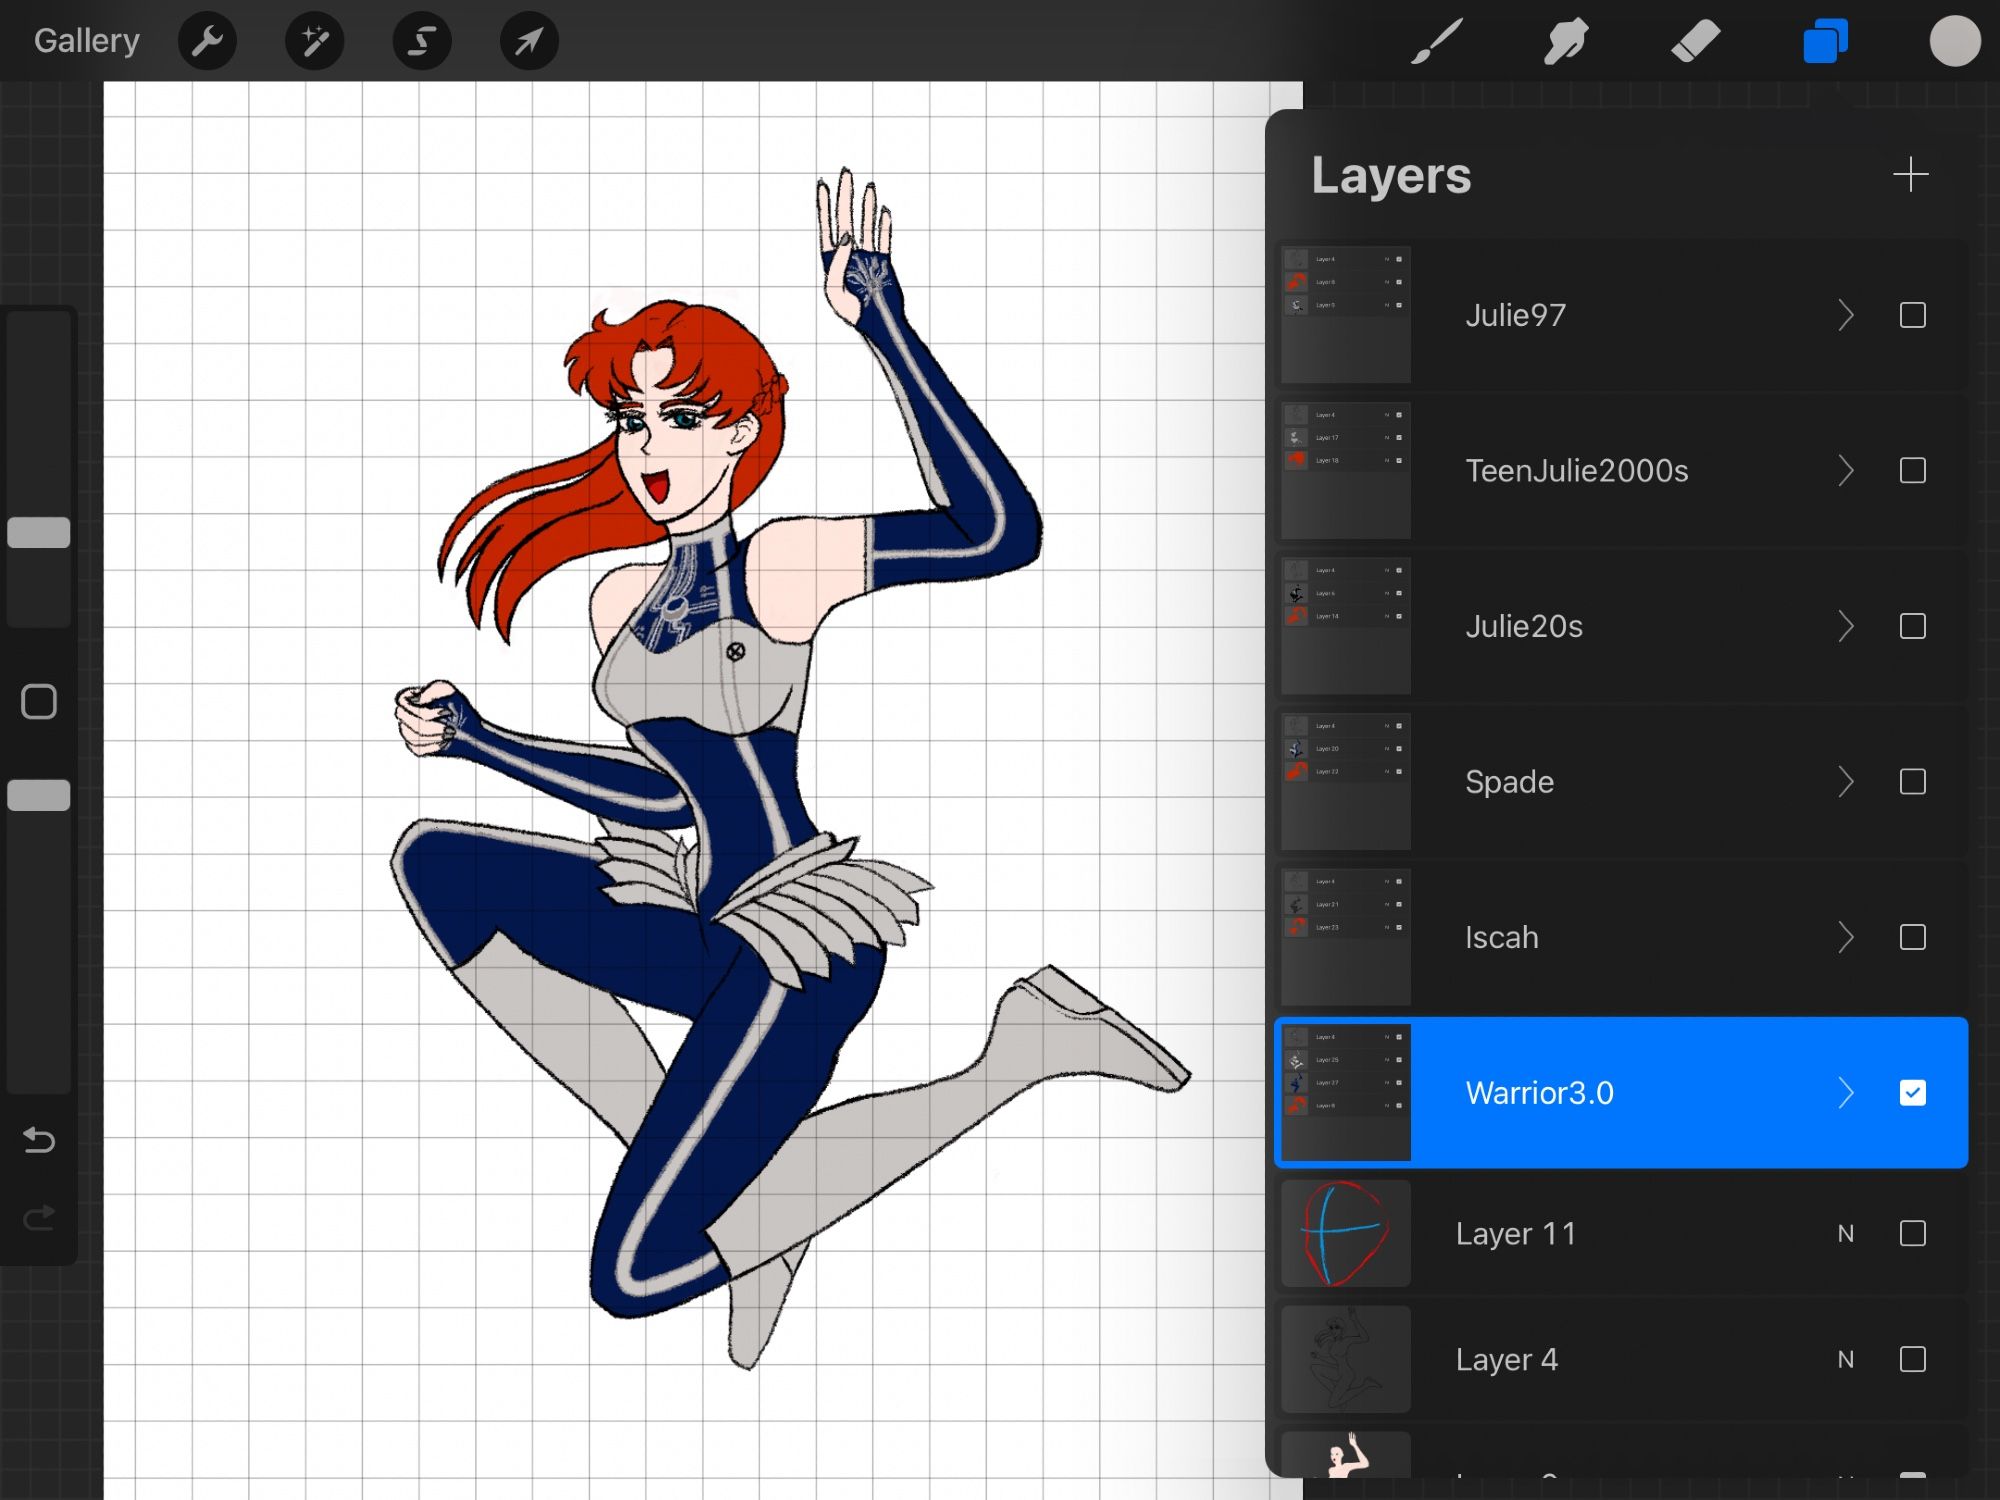The width and height of the screenshot is (2000, 1500).
Task: Expand the Warrior3.0 group
Action: click(x=1846, y=1092)
